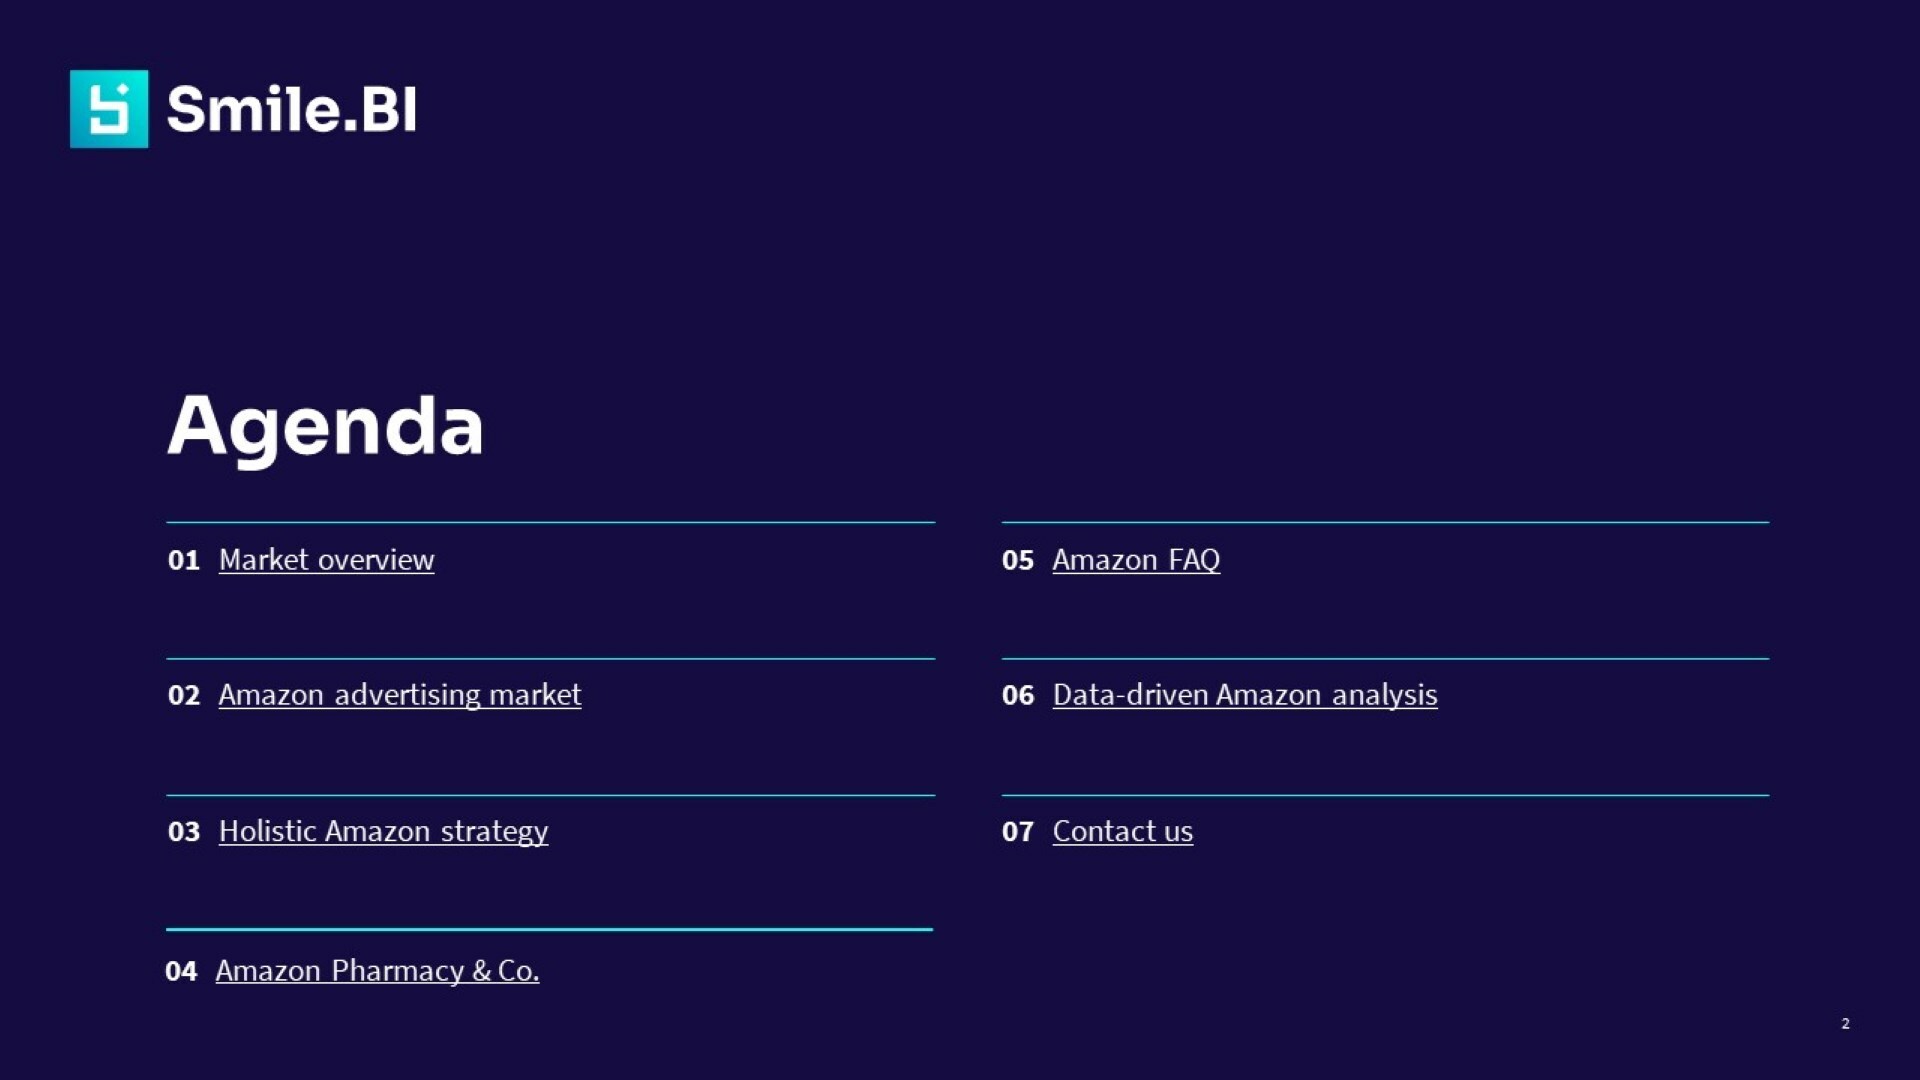Click the section number 06
This screenshot has height=1080, width=1920.
pos(1018,696)
